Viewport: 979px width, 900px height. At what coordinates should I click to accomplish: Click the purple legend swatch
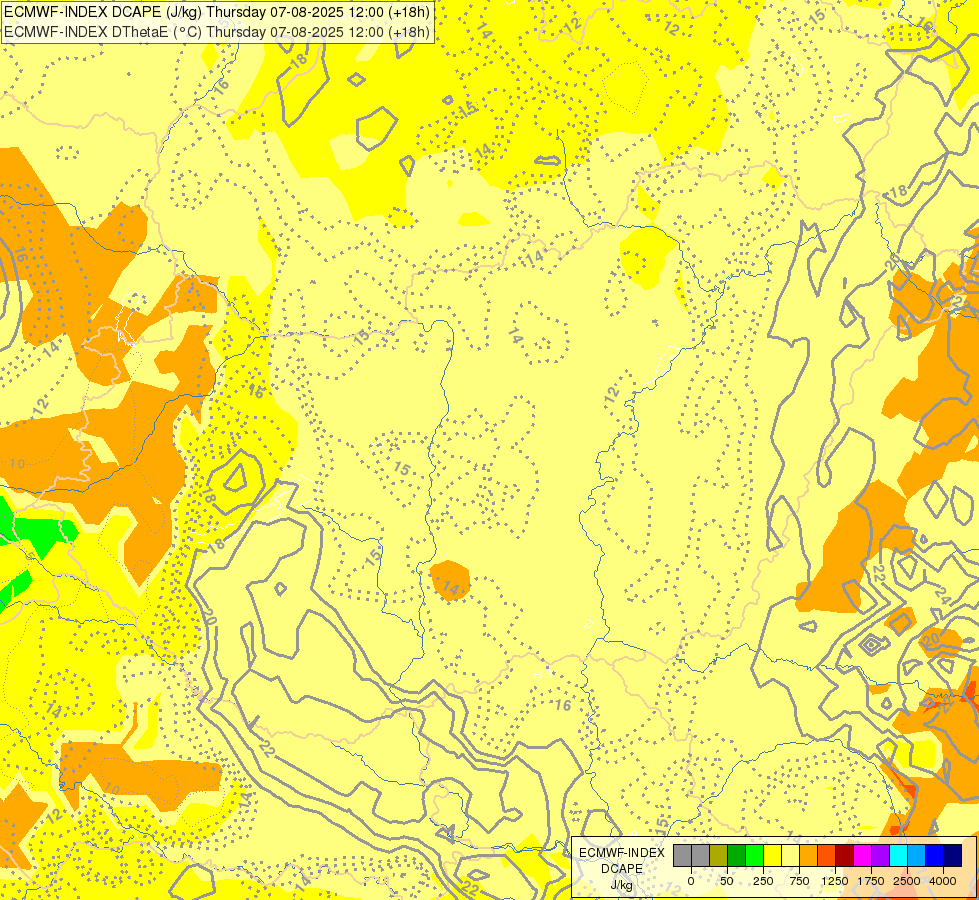(880, 855)
